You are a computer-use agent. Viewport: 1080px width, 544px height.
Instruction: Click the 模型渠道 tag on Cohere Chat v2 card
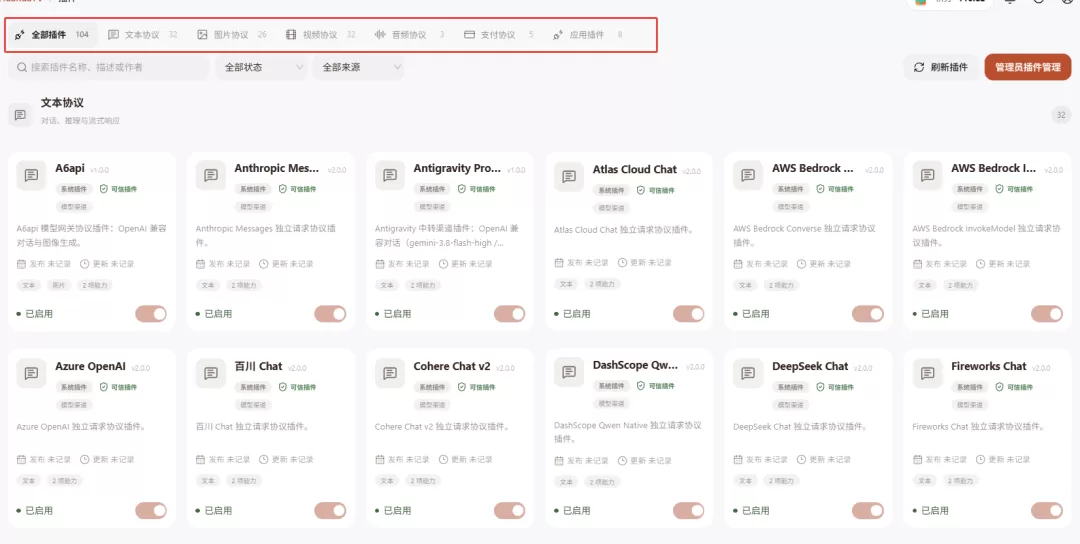[432, 405]
